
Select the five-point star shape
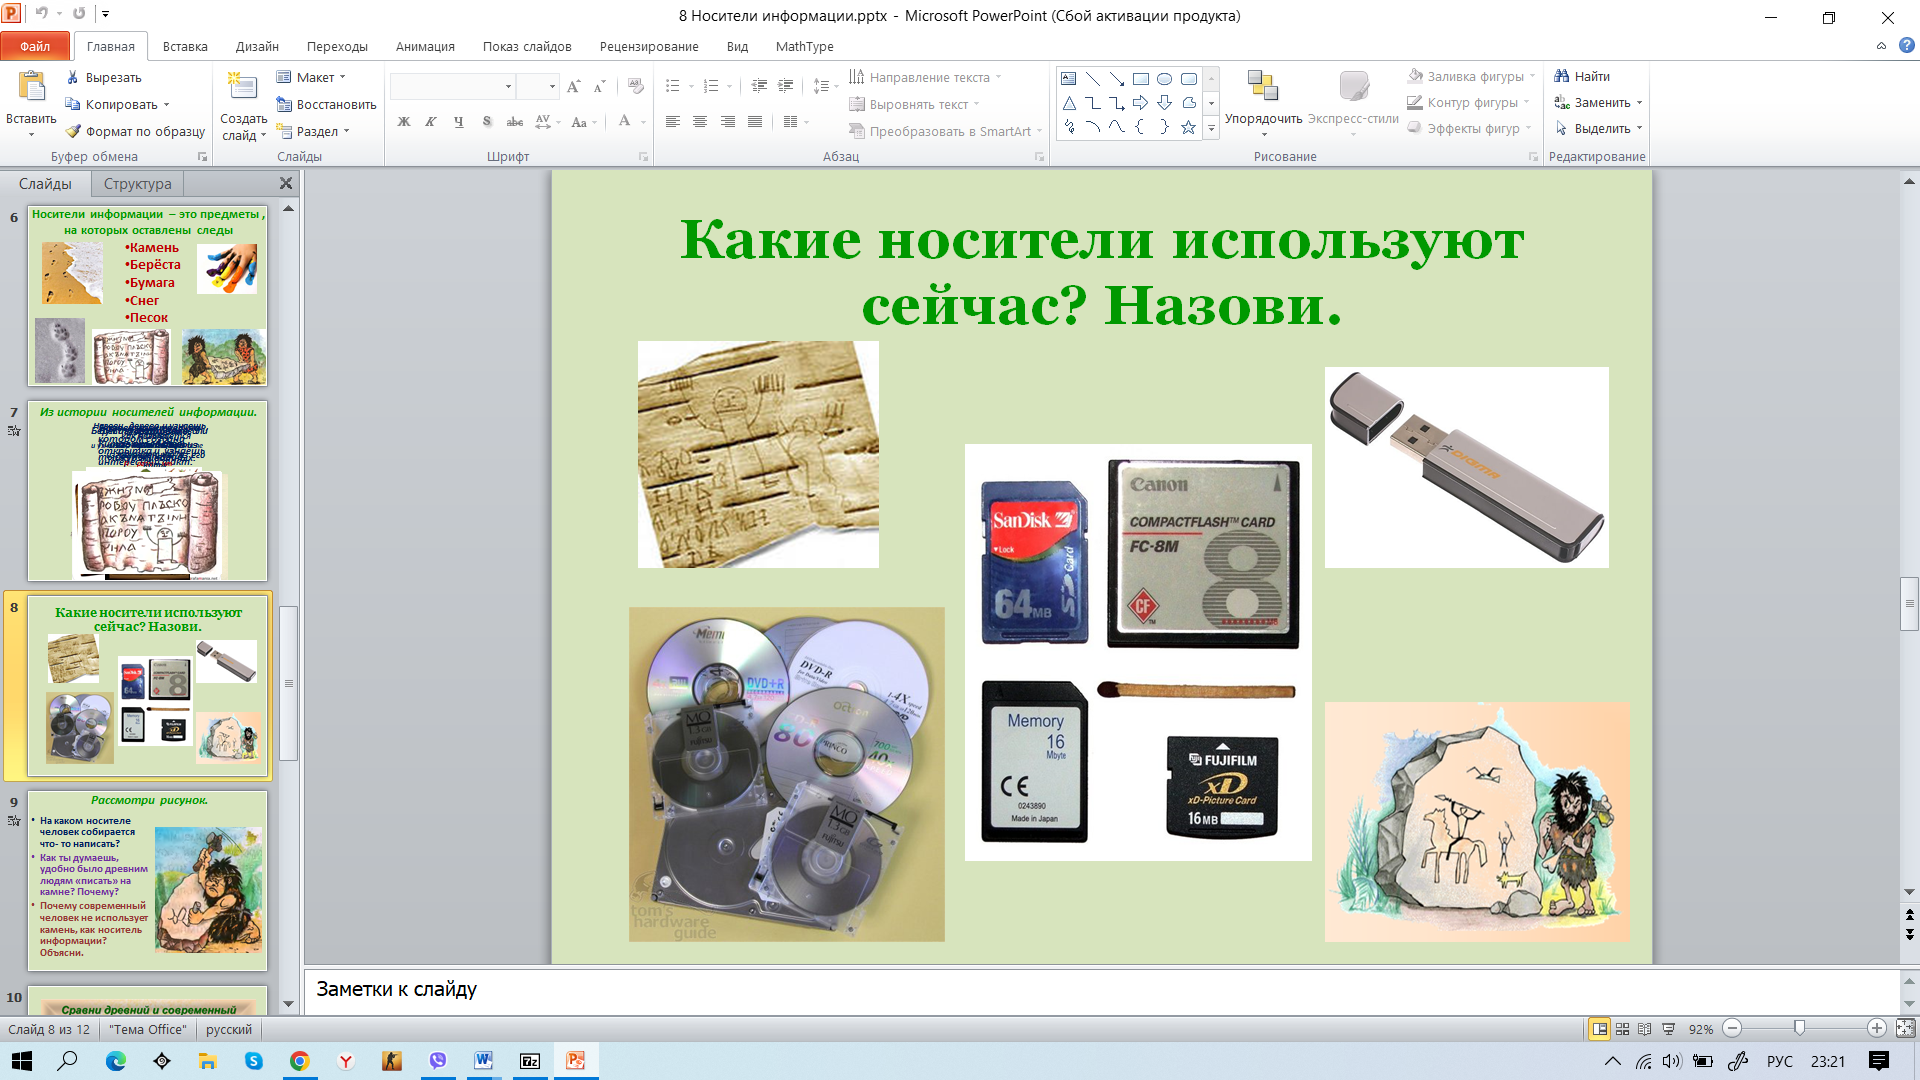(x=1189, y=127)
